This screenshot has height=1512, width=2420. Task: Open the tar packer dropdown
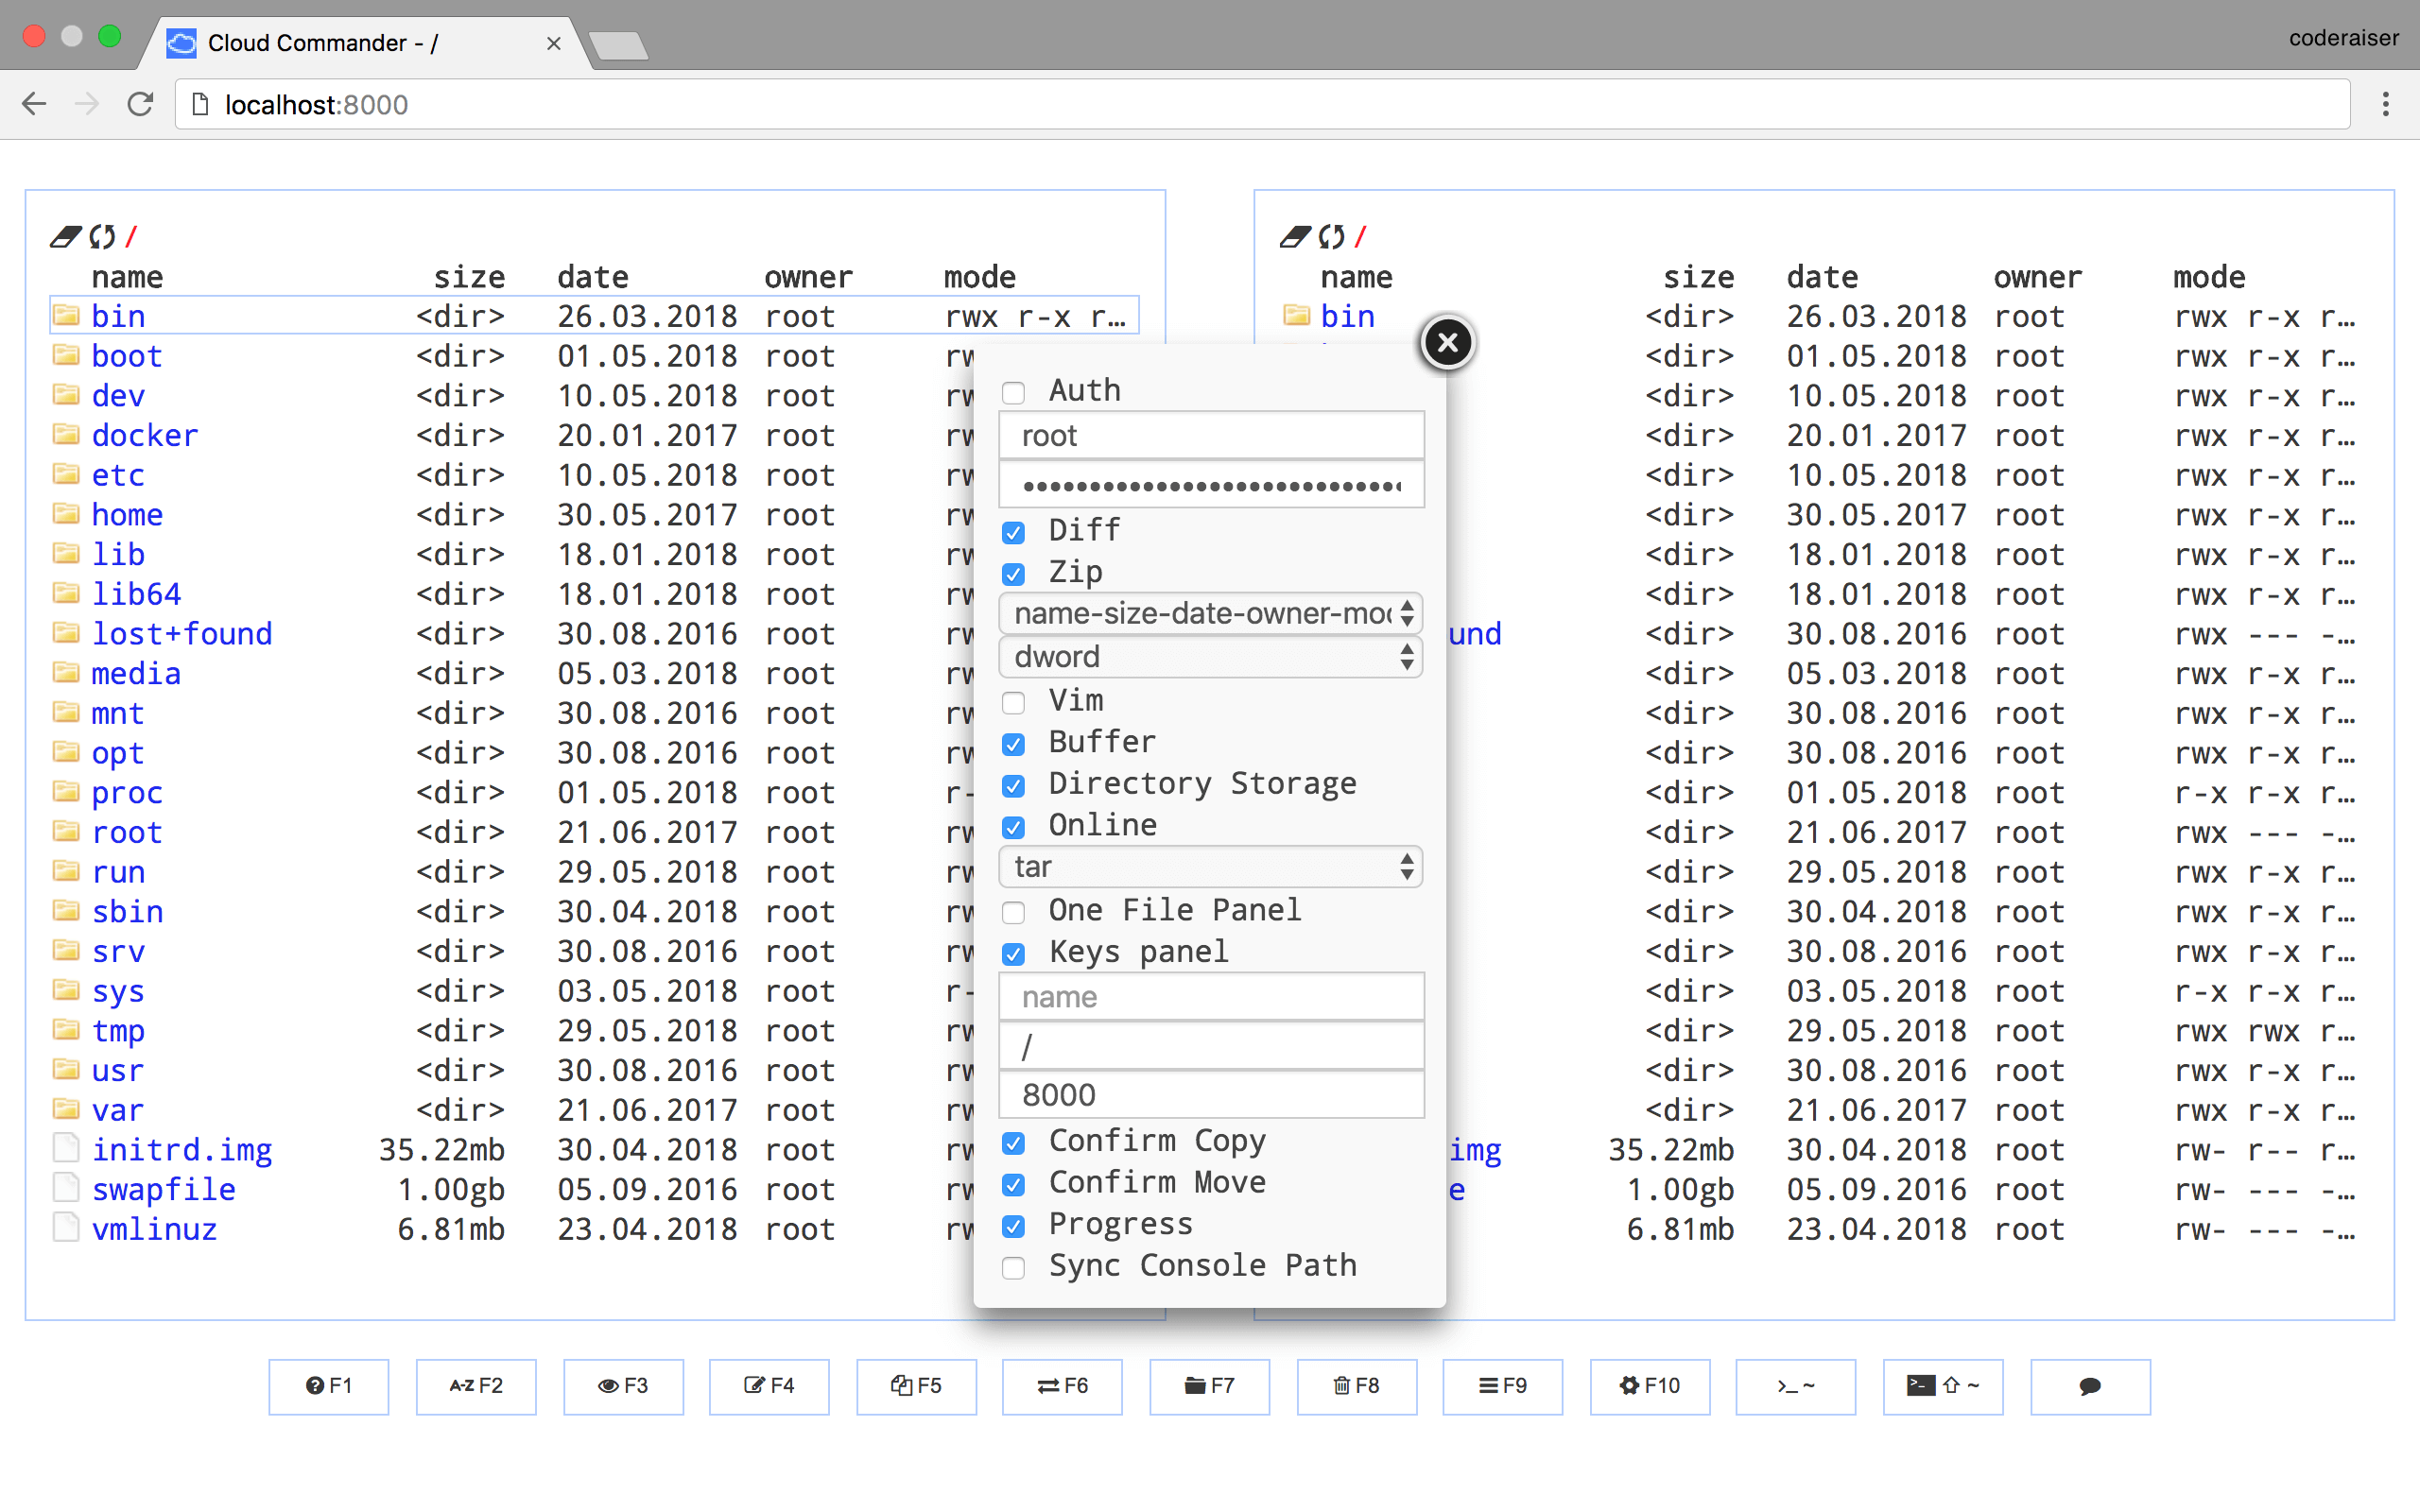click(x=1210, y=866)
